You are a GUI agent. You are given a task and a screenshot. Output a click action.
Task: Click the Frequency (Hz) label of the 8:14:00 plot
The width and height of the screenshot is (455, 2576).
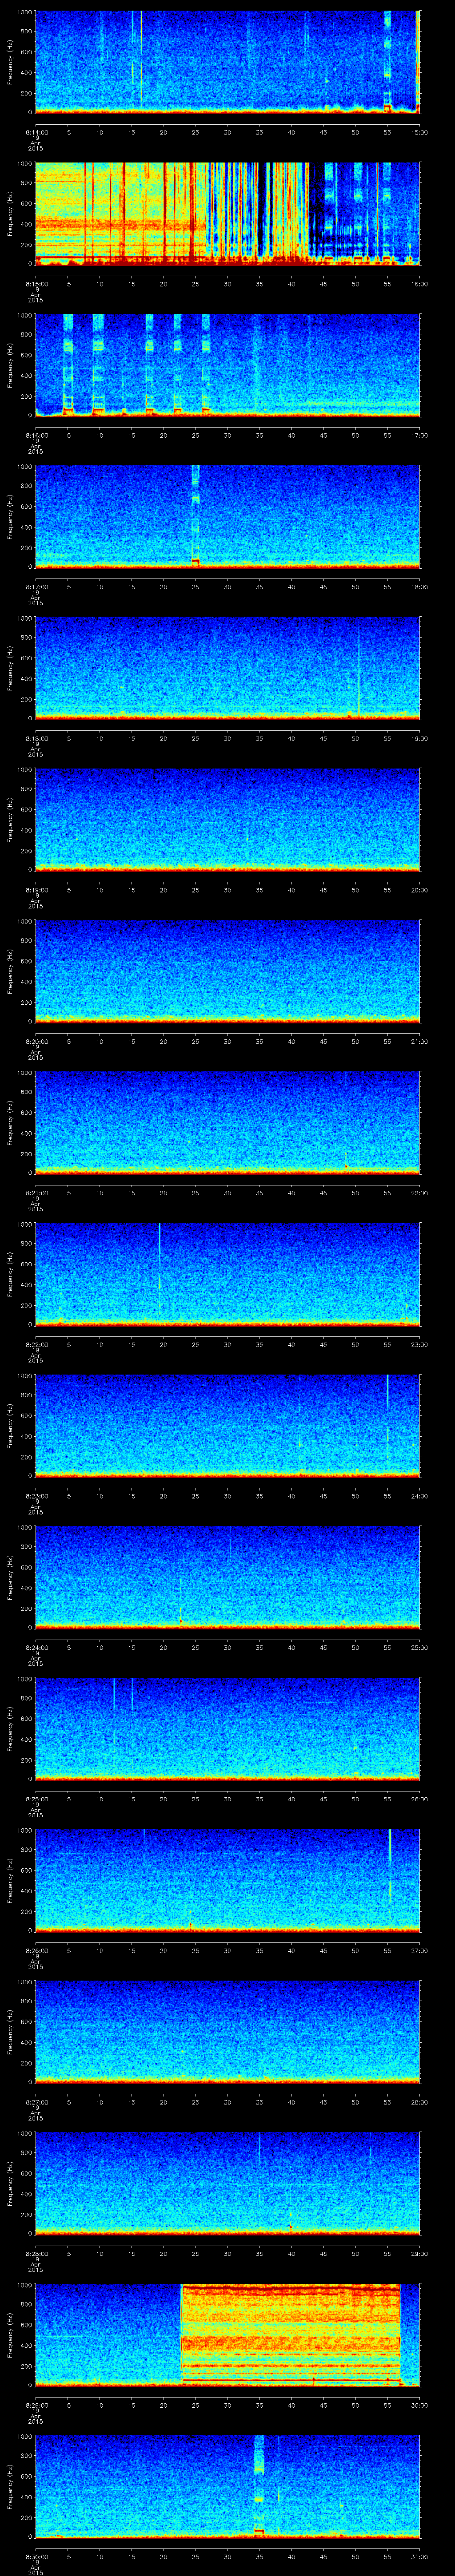10,62
